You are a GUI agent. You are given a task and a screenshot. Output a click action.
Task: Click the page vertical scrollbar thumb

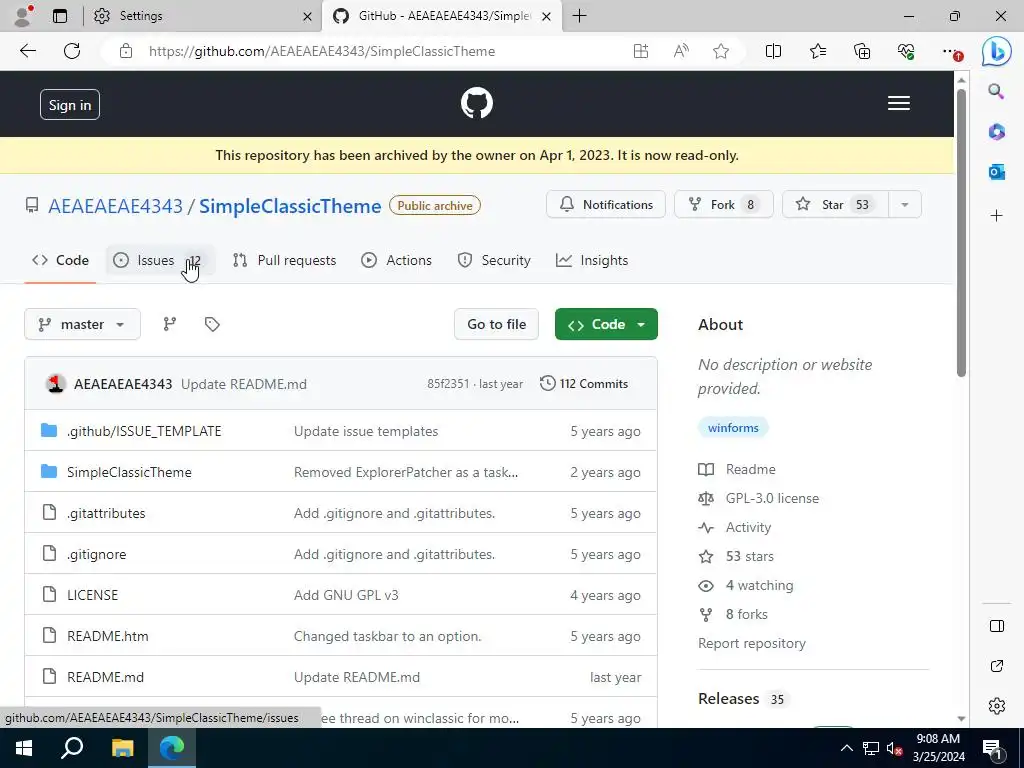pos(961,232)
